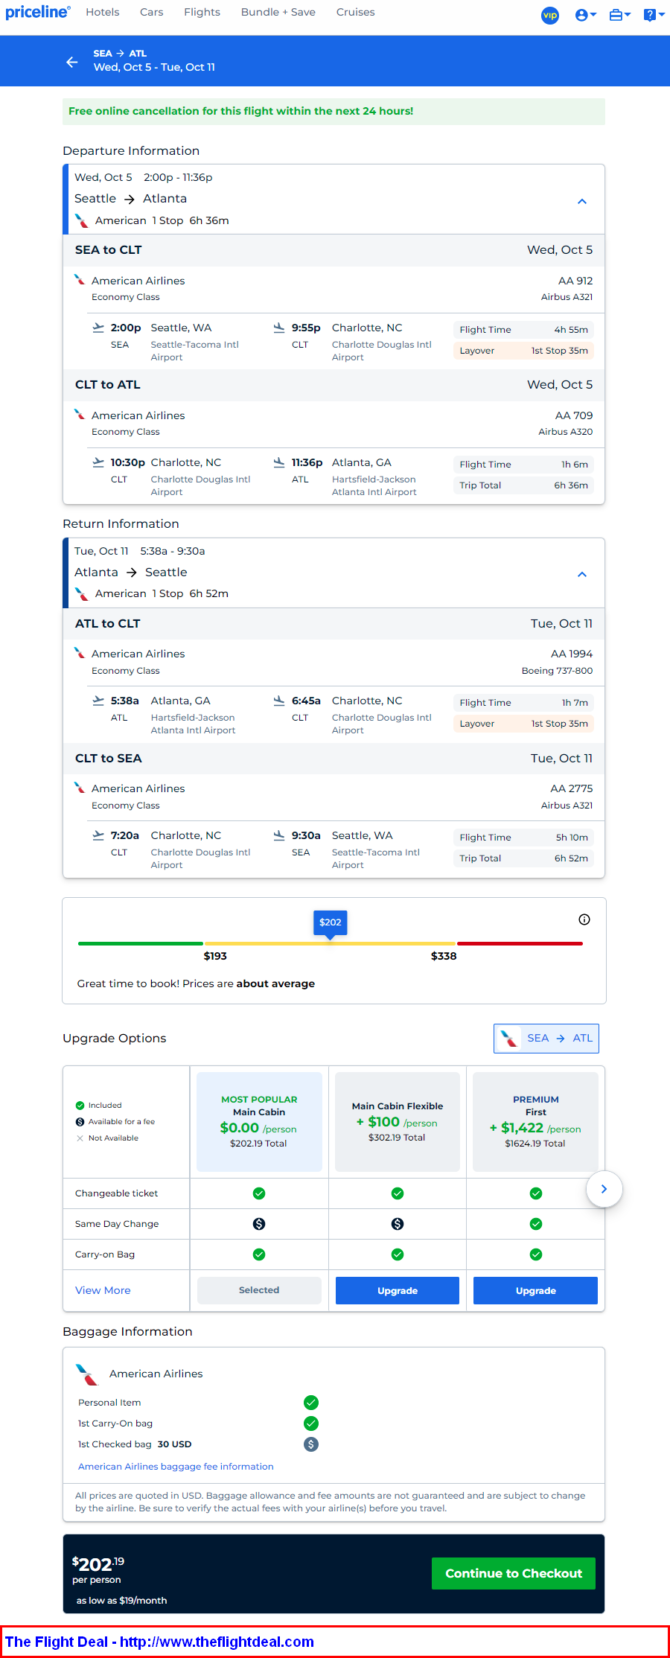The height and width of the screenshot is (1658, 670).
Task: Click the $338 high price label
Action: (444, 956)
